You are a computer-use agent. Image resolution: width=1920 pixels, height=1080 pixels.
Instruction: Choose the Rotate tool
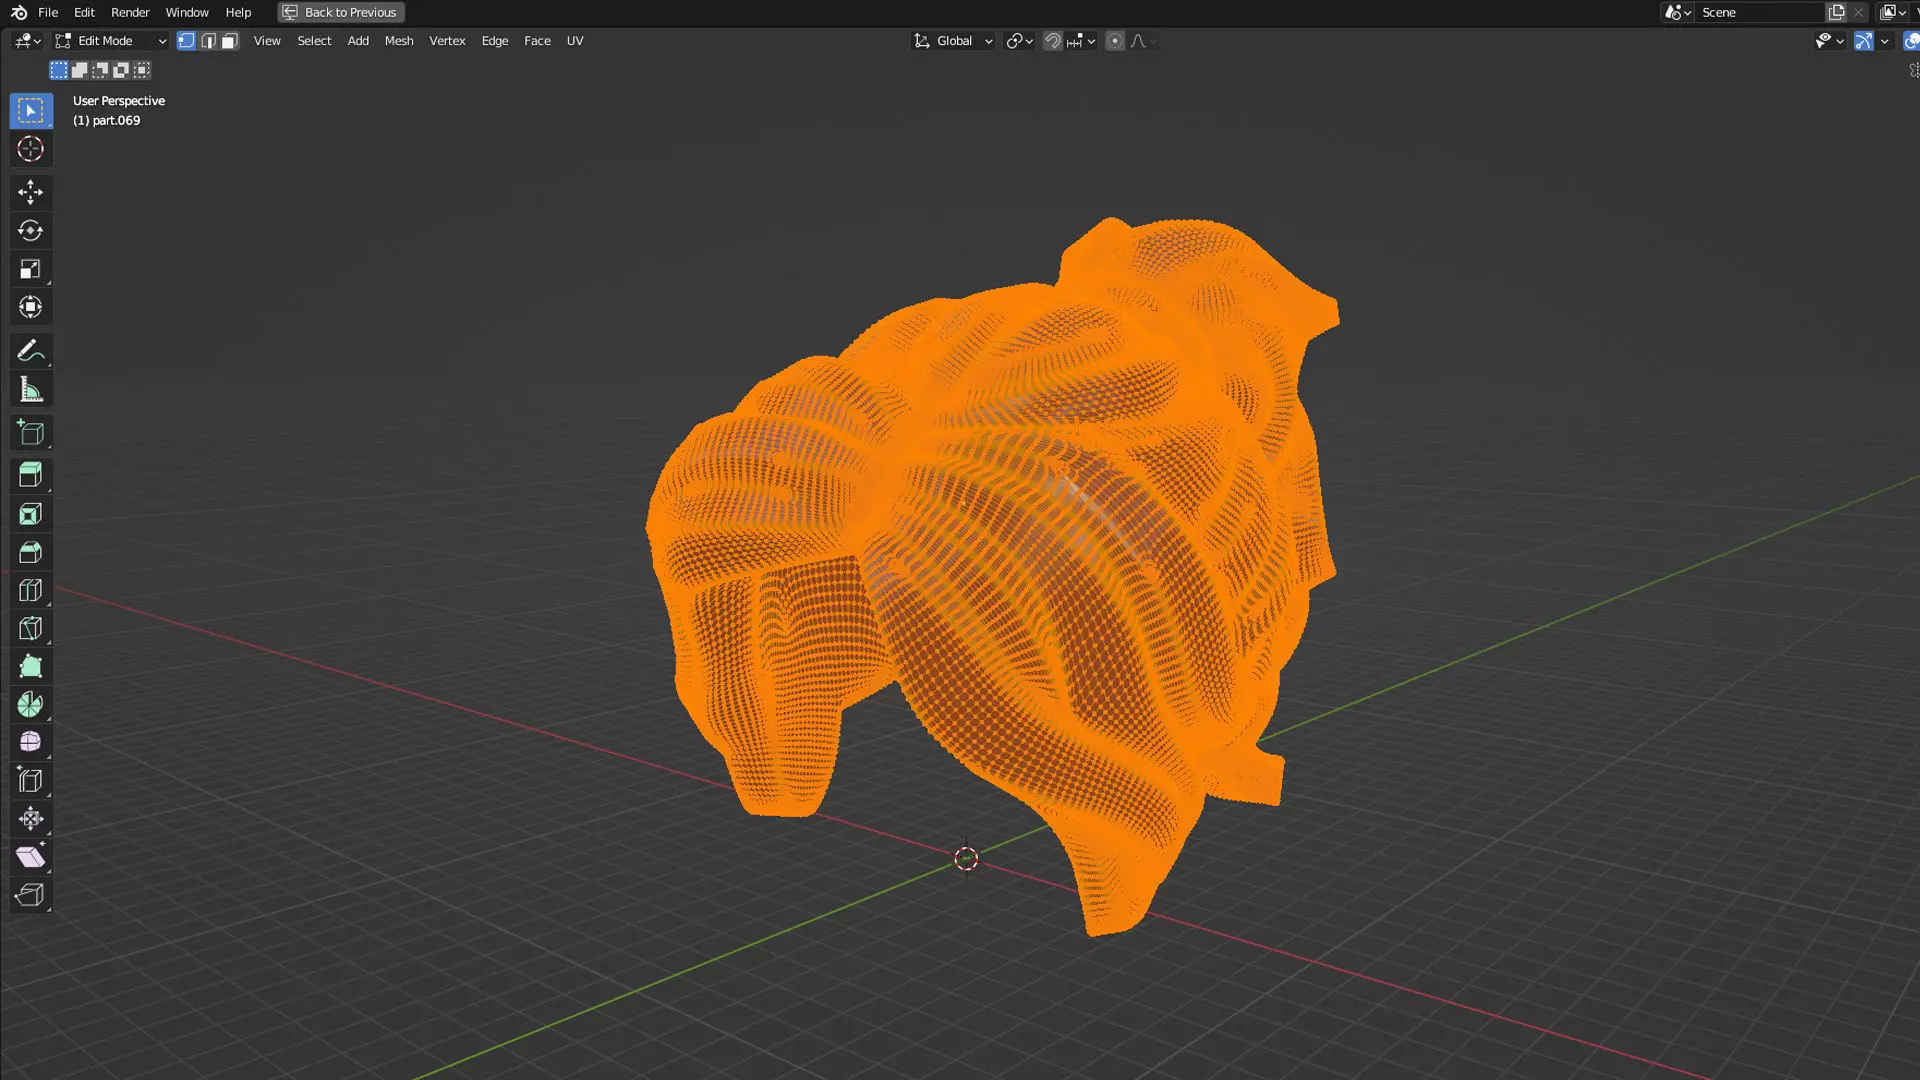coord(30,231)
